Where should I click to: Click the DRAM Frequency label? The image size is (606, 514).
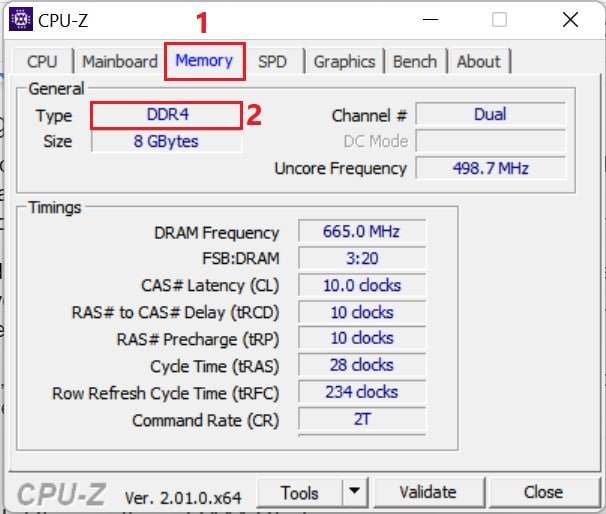(216, 233)
